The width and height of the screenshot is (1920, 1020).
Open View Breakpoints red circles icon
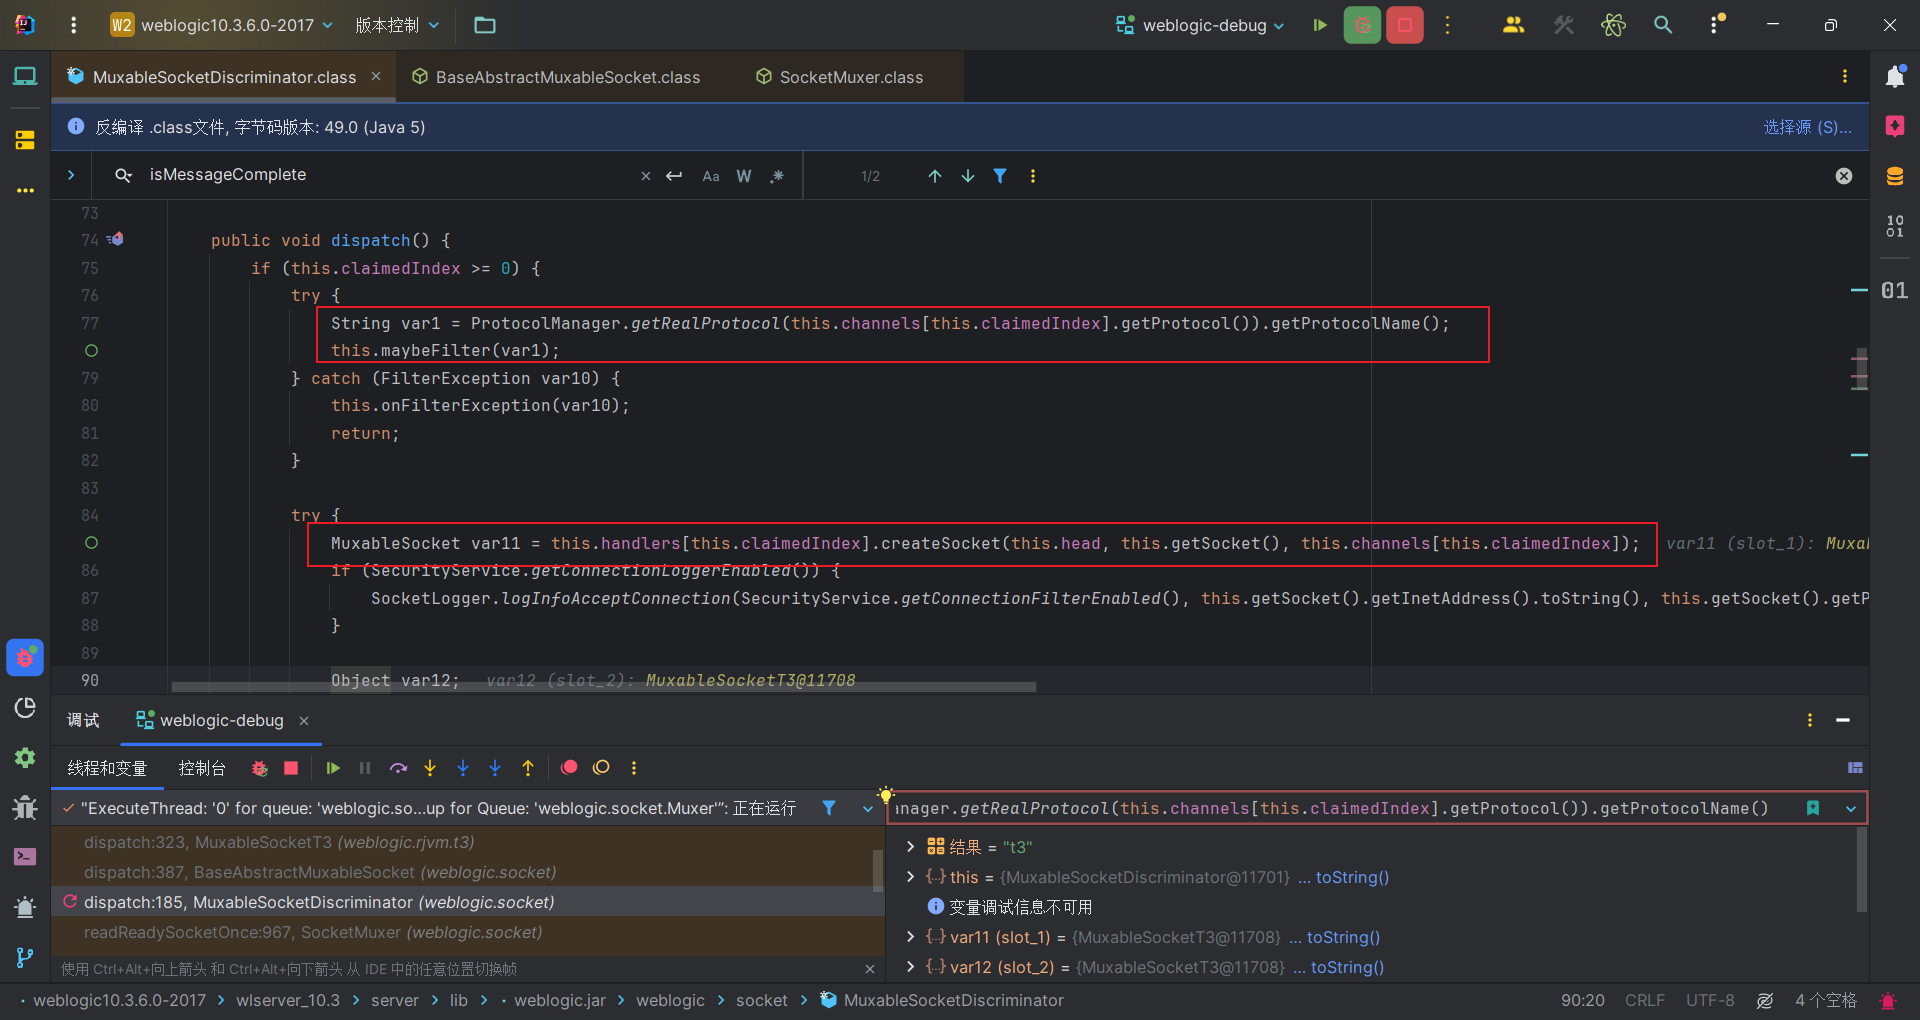click(569, 768)
